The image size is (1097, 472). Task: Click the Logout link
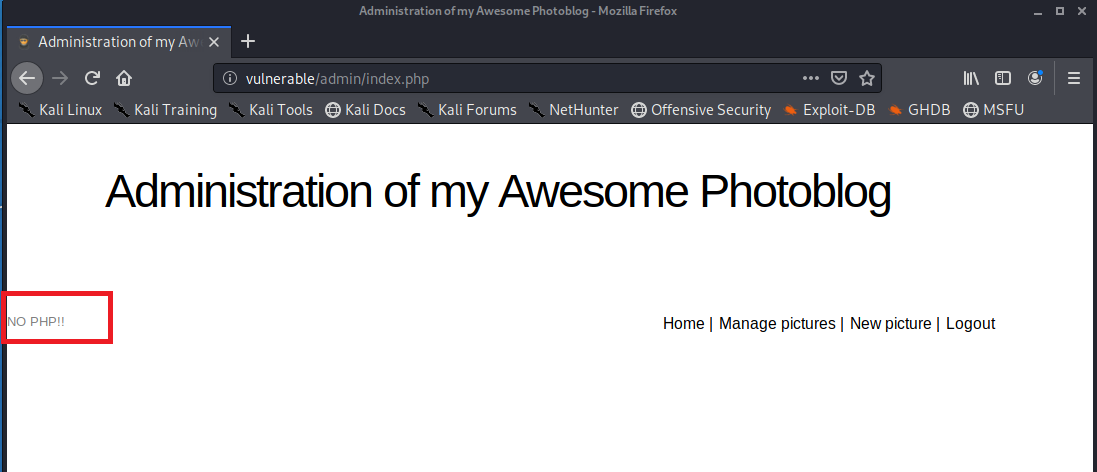coord(970,323)
